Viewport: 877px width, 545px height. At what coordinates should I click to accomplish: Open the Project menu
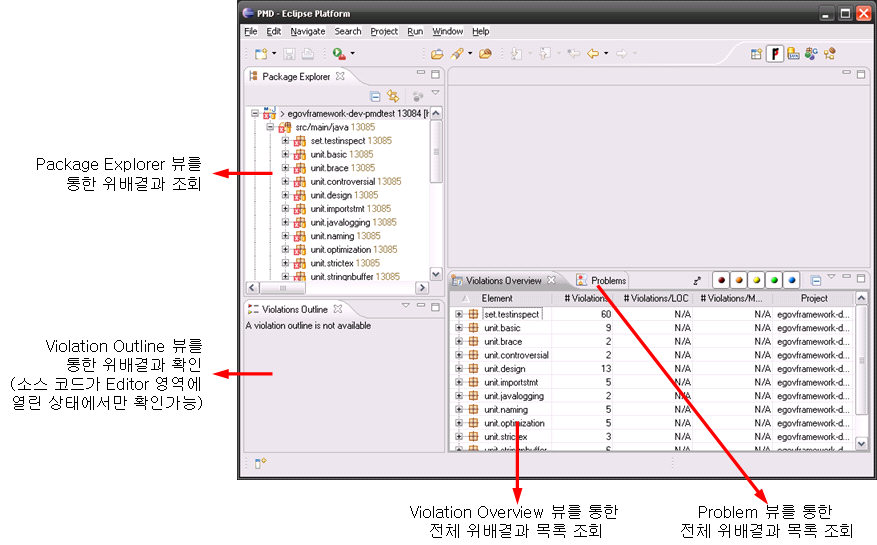point(384,32)
